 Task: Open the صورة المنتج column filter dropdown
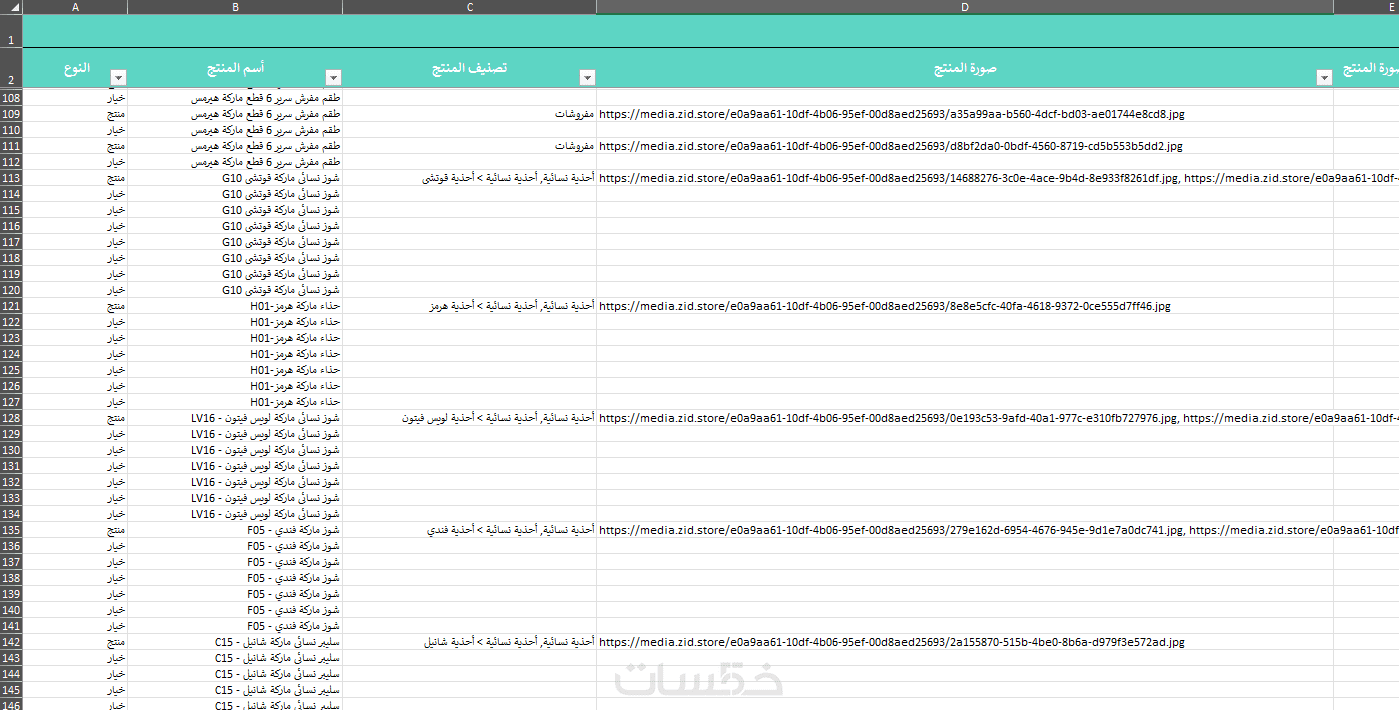tap(1325, 78)
